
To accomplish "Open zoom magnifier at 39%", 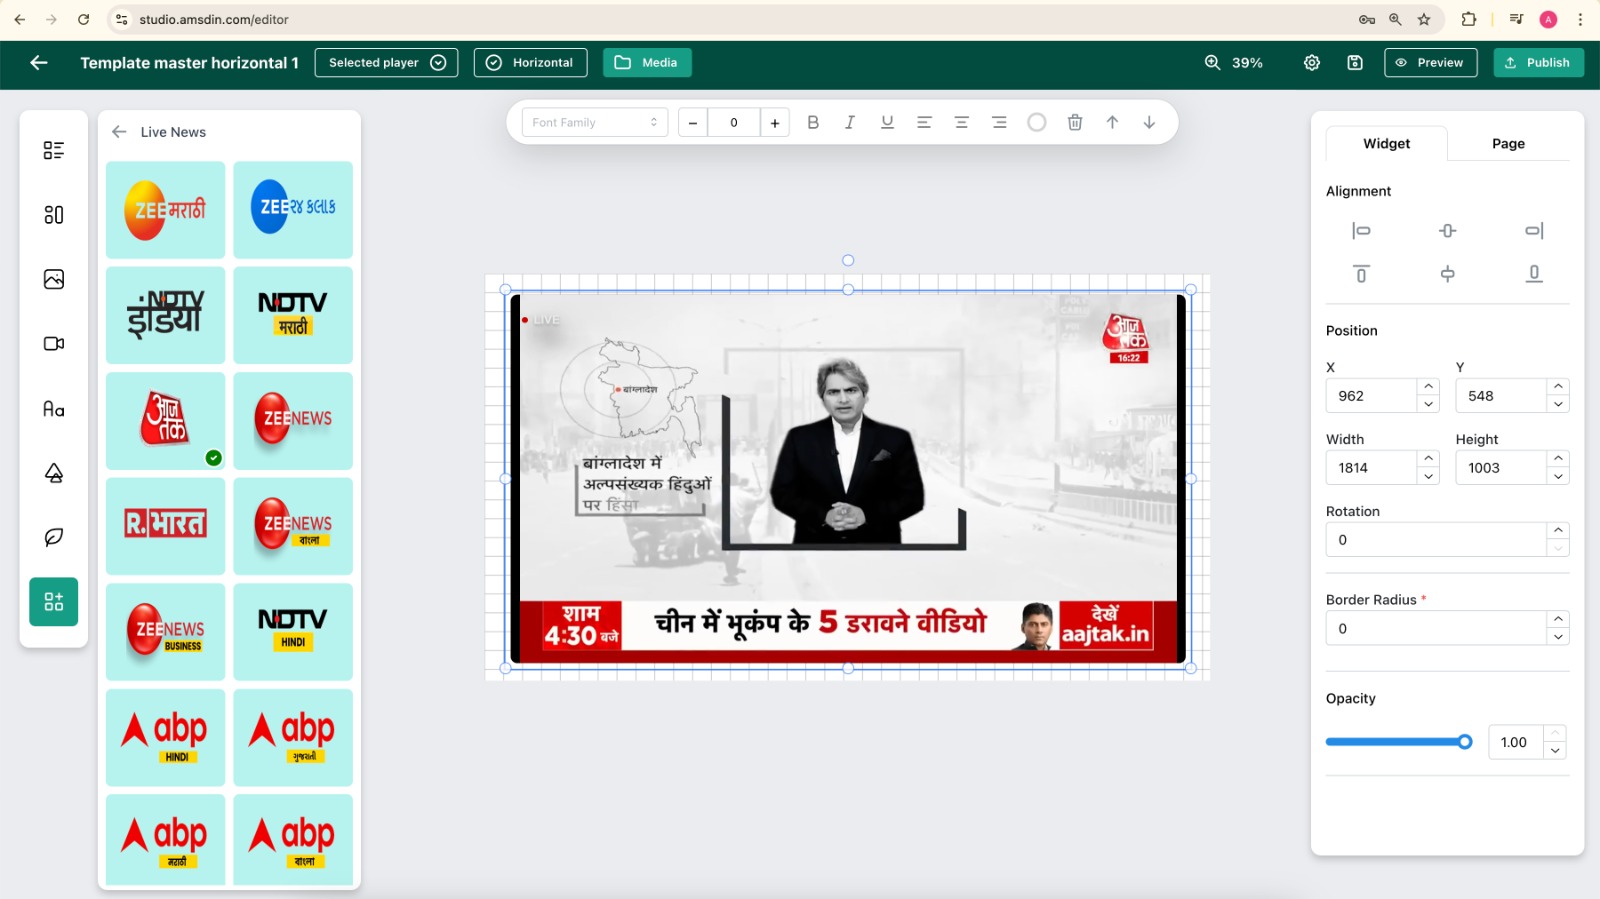I will pyautogui.click(x=1212, y=62).
